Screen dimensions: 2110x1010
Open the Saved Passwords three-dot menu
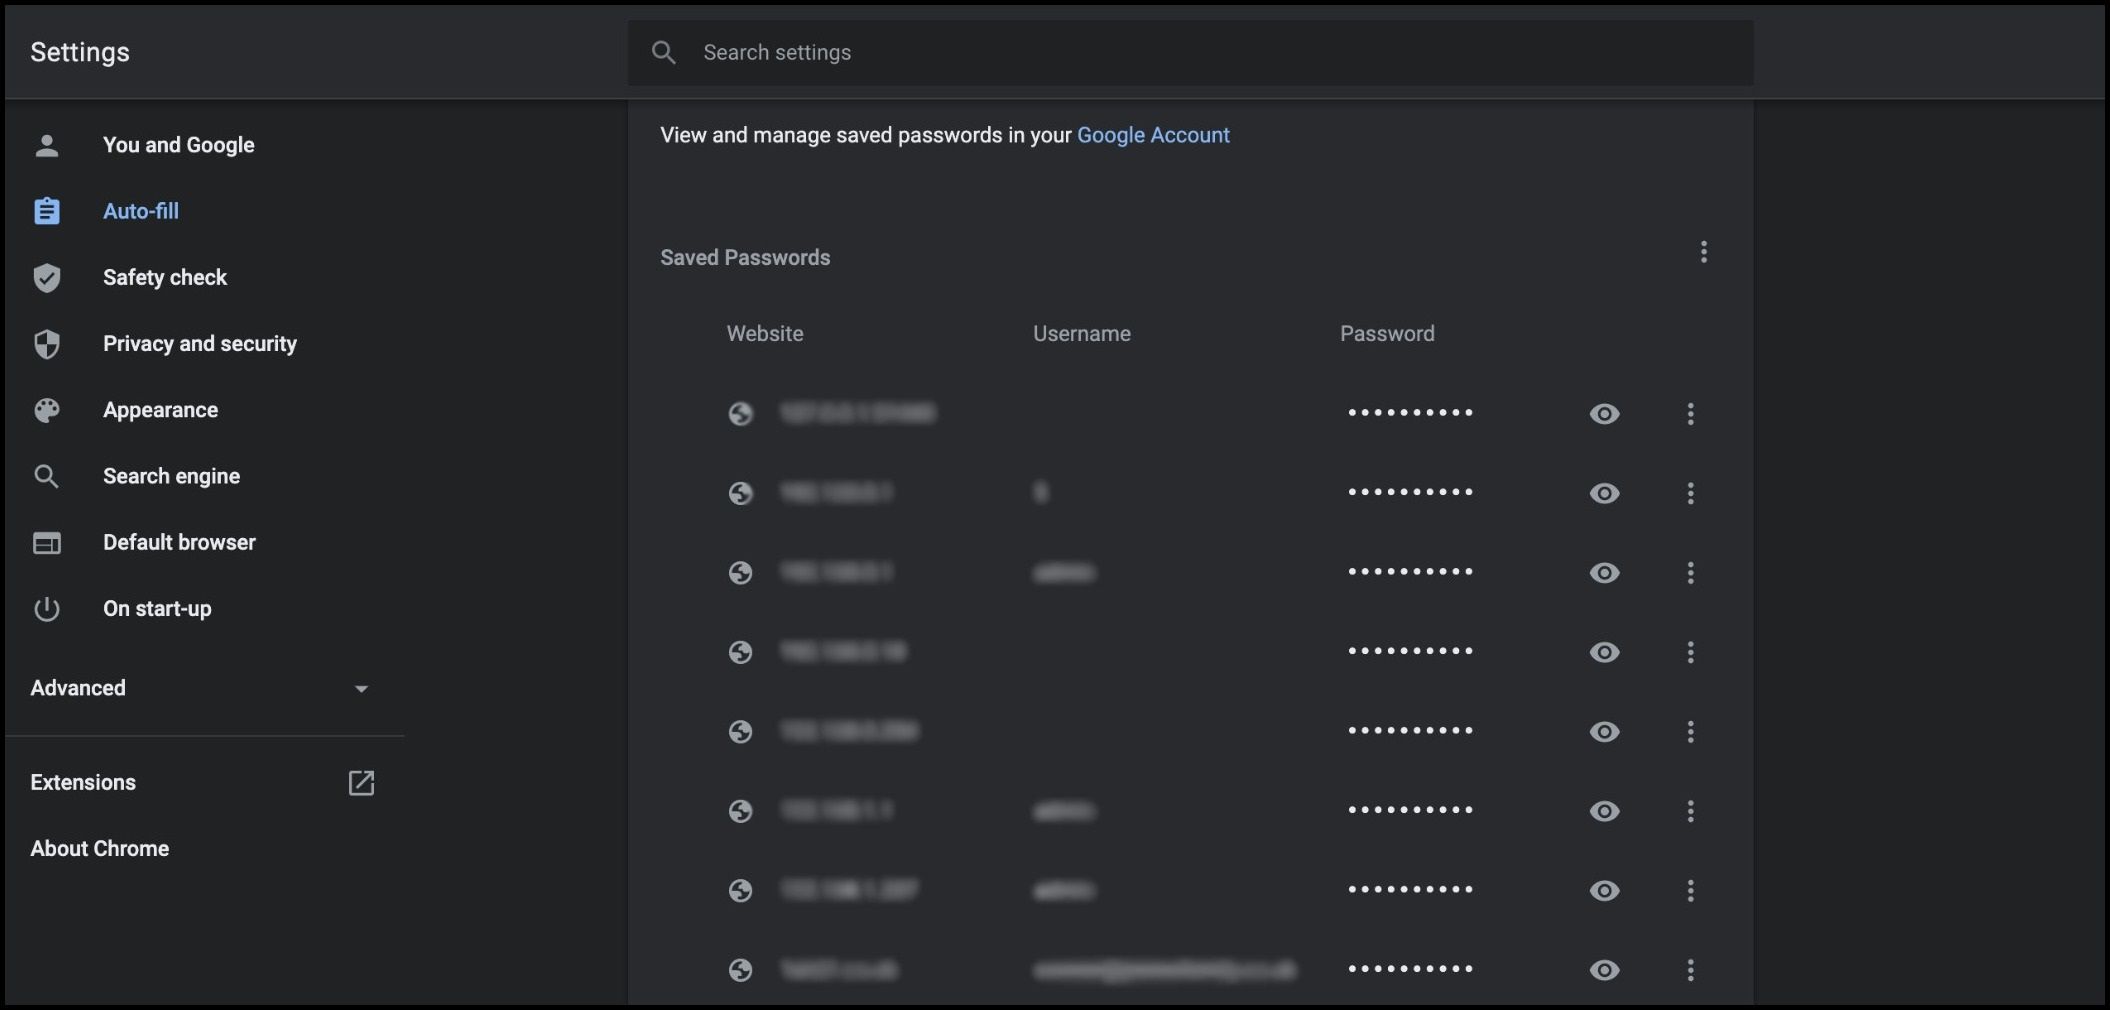(x=1703, y=252)
